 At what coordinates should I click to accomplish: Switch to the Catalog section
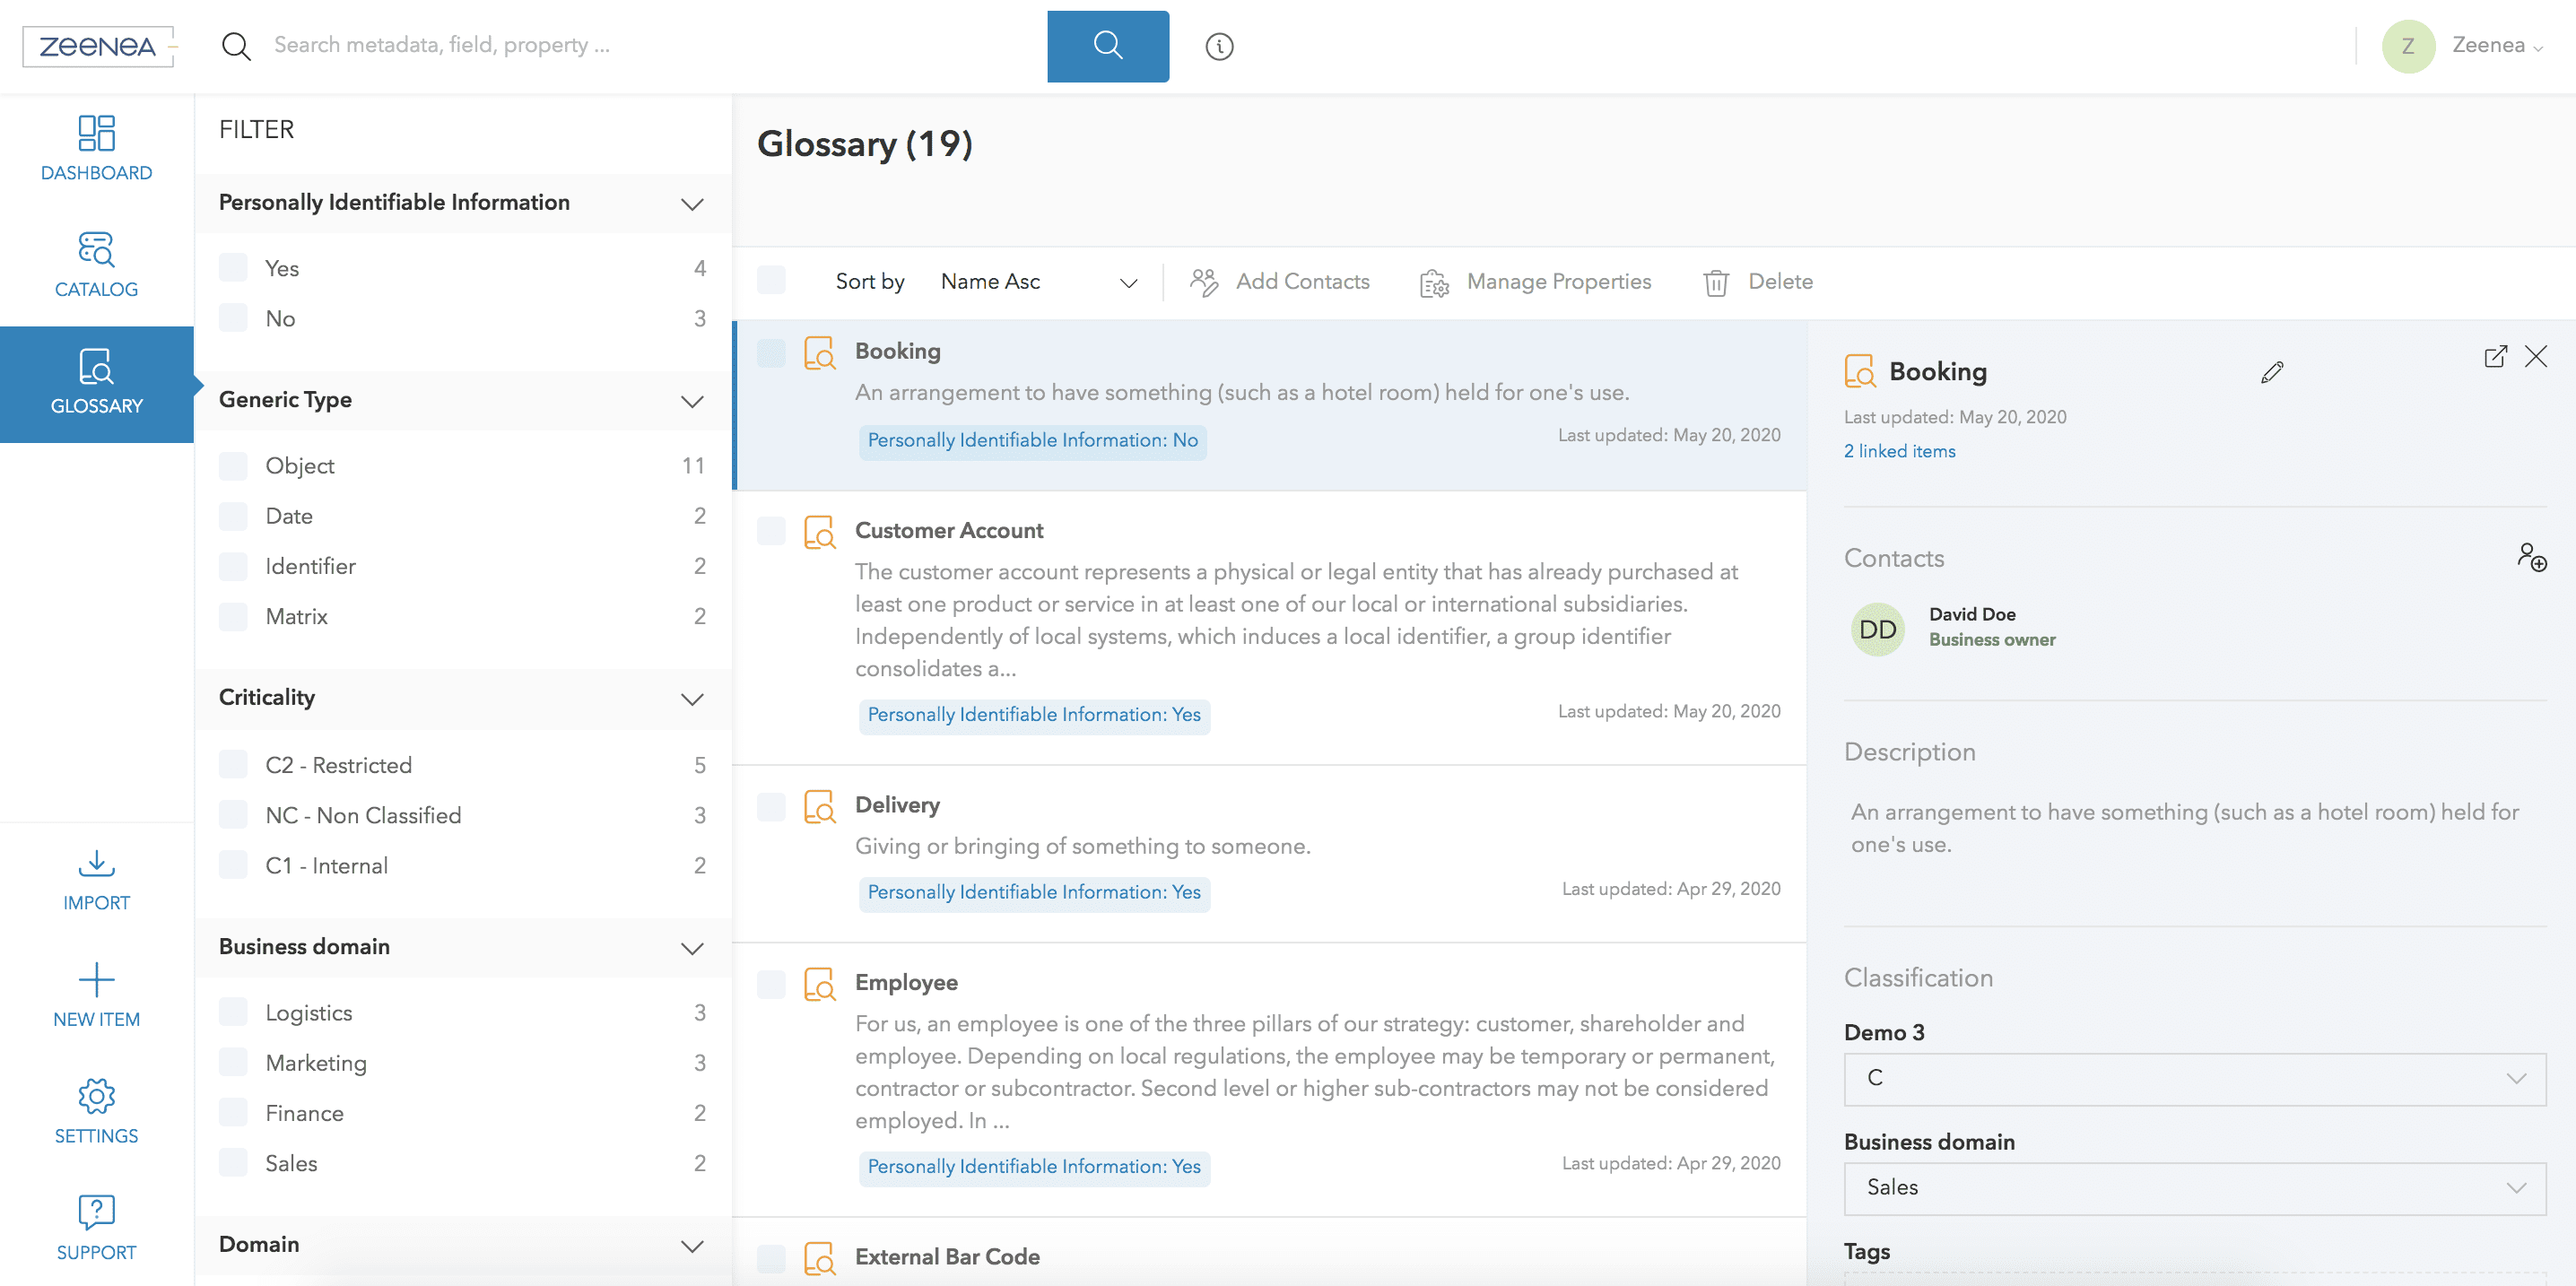pyautogui.click(x=96, y=265)
